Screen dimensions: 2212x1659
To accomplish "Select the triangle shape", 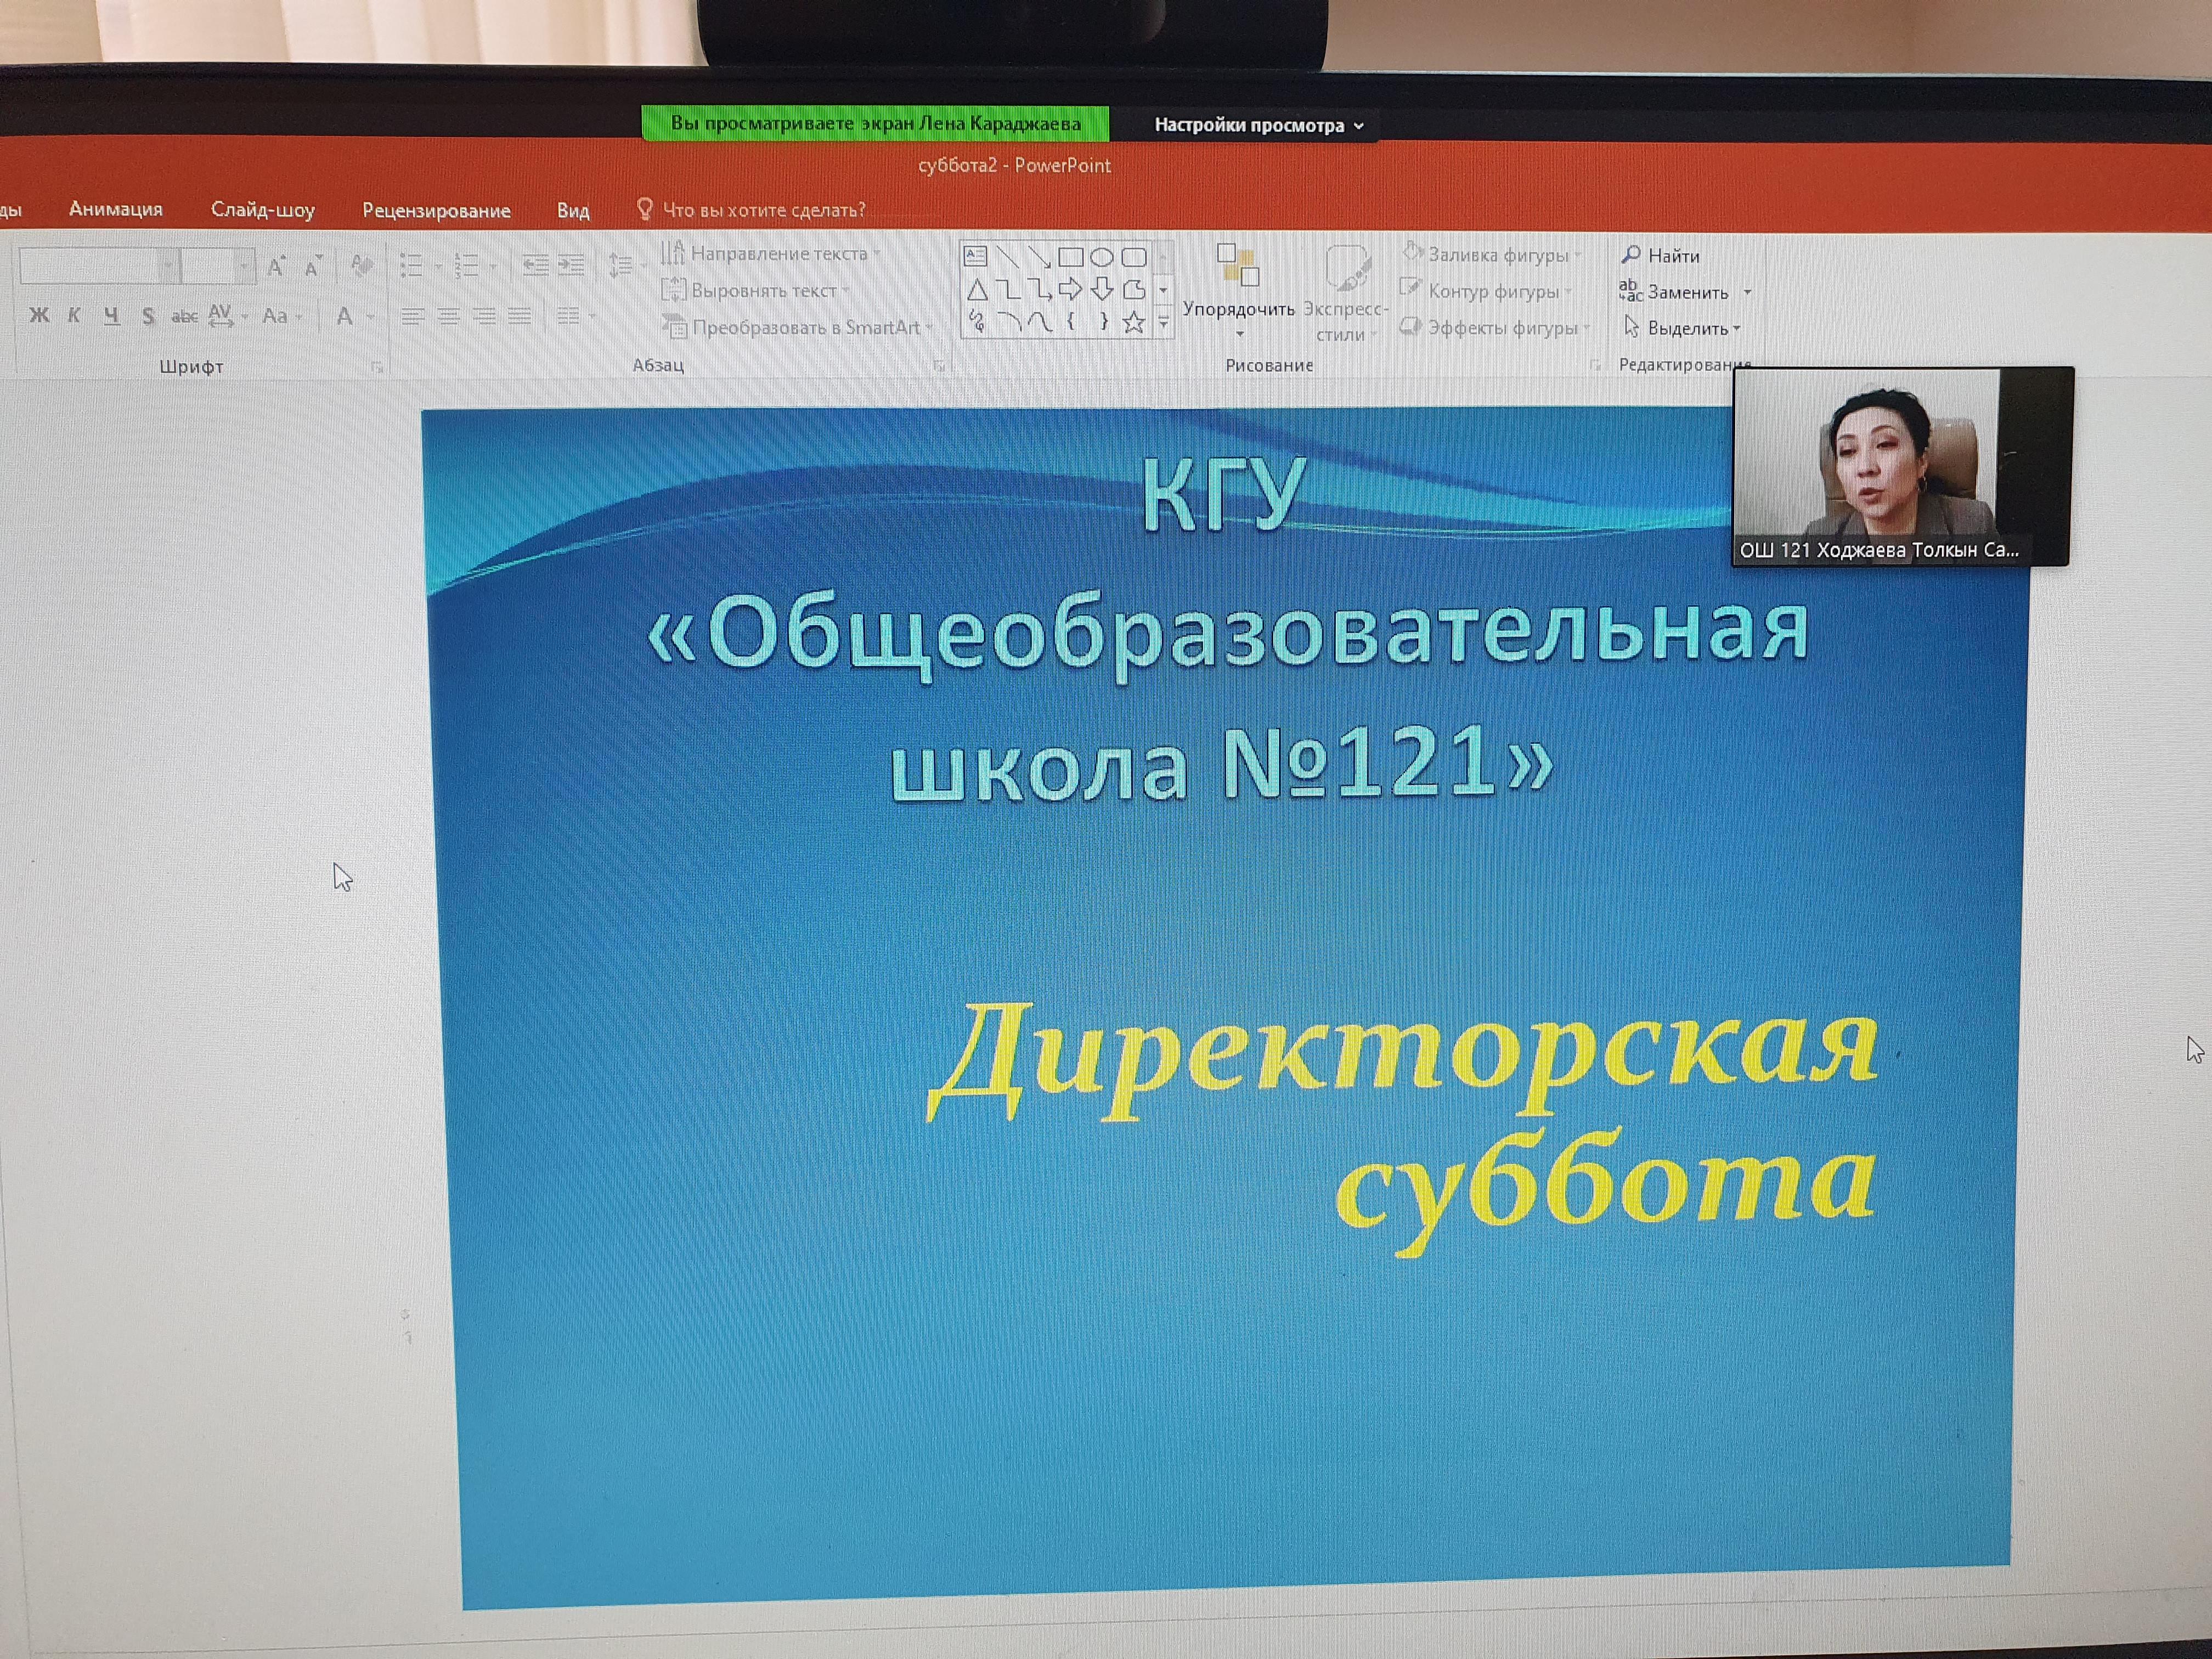I will [x=977, y=290].
